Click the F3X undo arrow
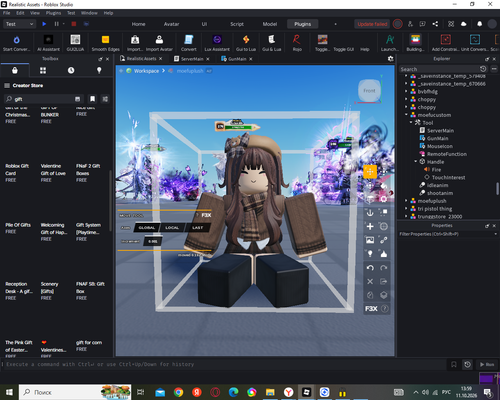The width and height of the screenshot is (500, 400). pos(370,268)
